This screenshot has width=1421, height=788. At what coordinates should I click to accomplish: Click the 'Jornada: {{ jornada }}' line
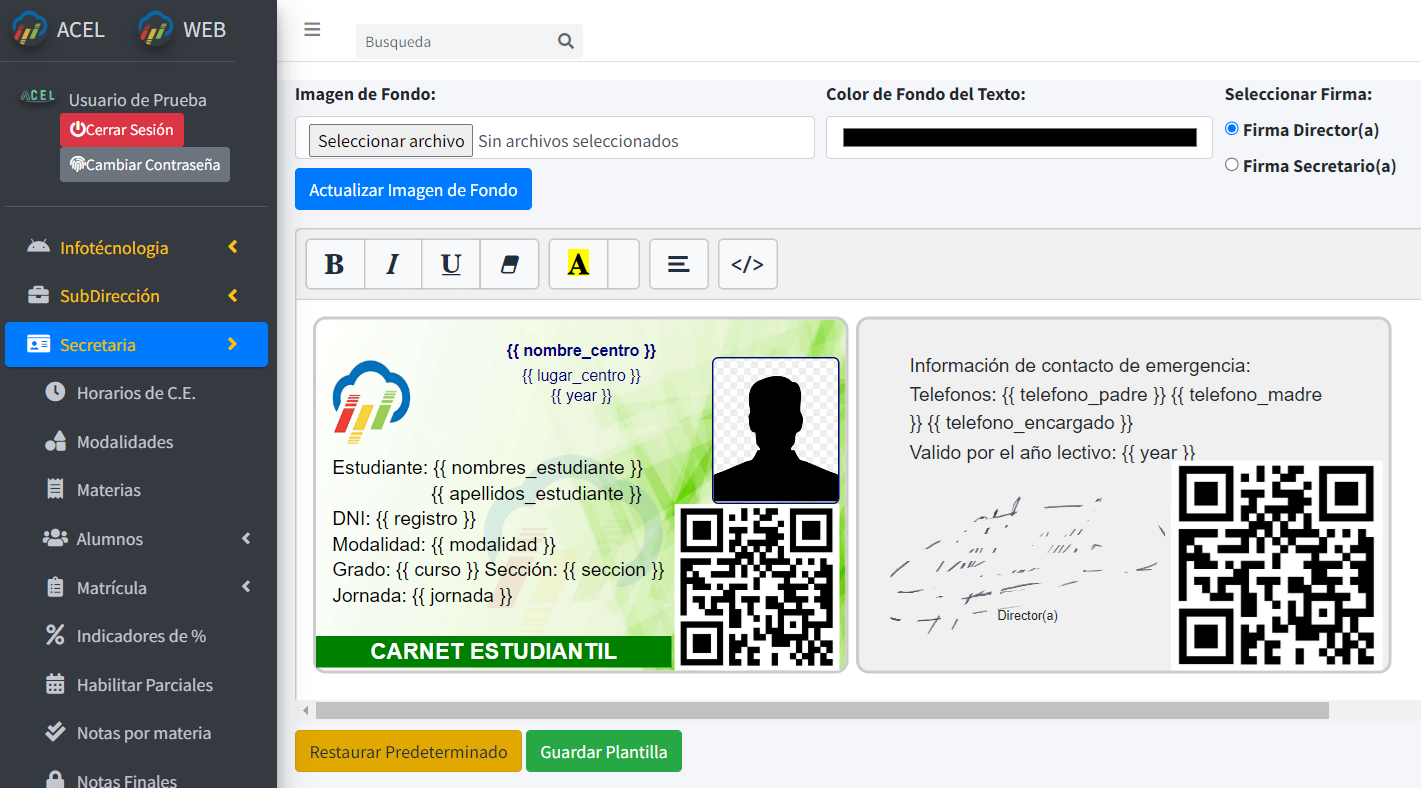tap(422, 595)
